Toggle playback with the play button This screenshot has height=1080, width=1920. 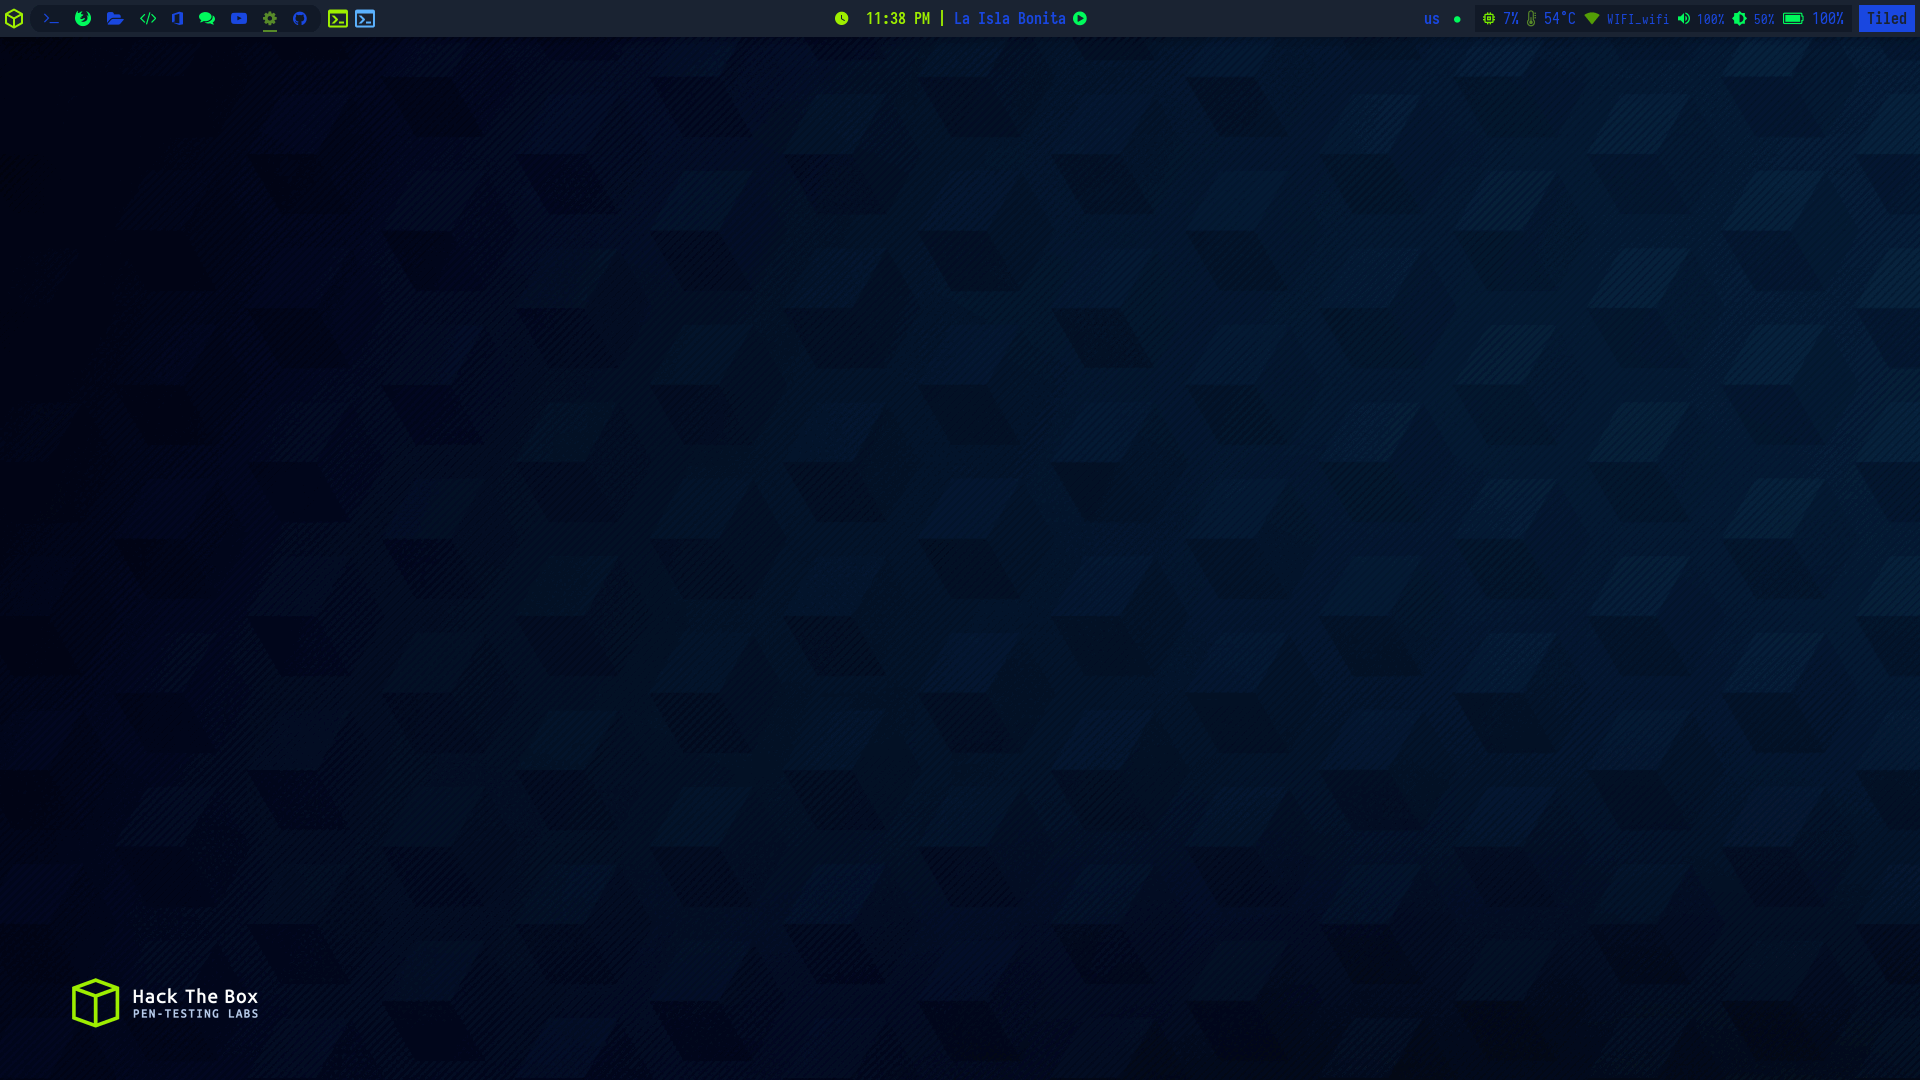(x=1080, y=19)
